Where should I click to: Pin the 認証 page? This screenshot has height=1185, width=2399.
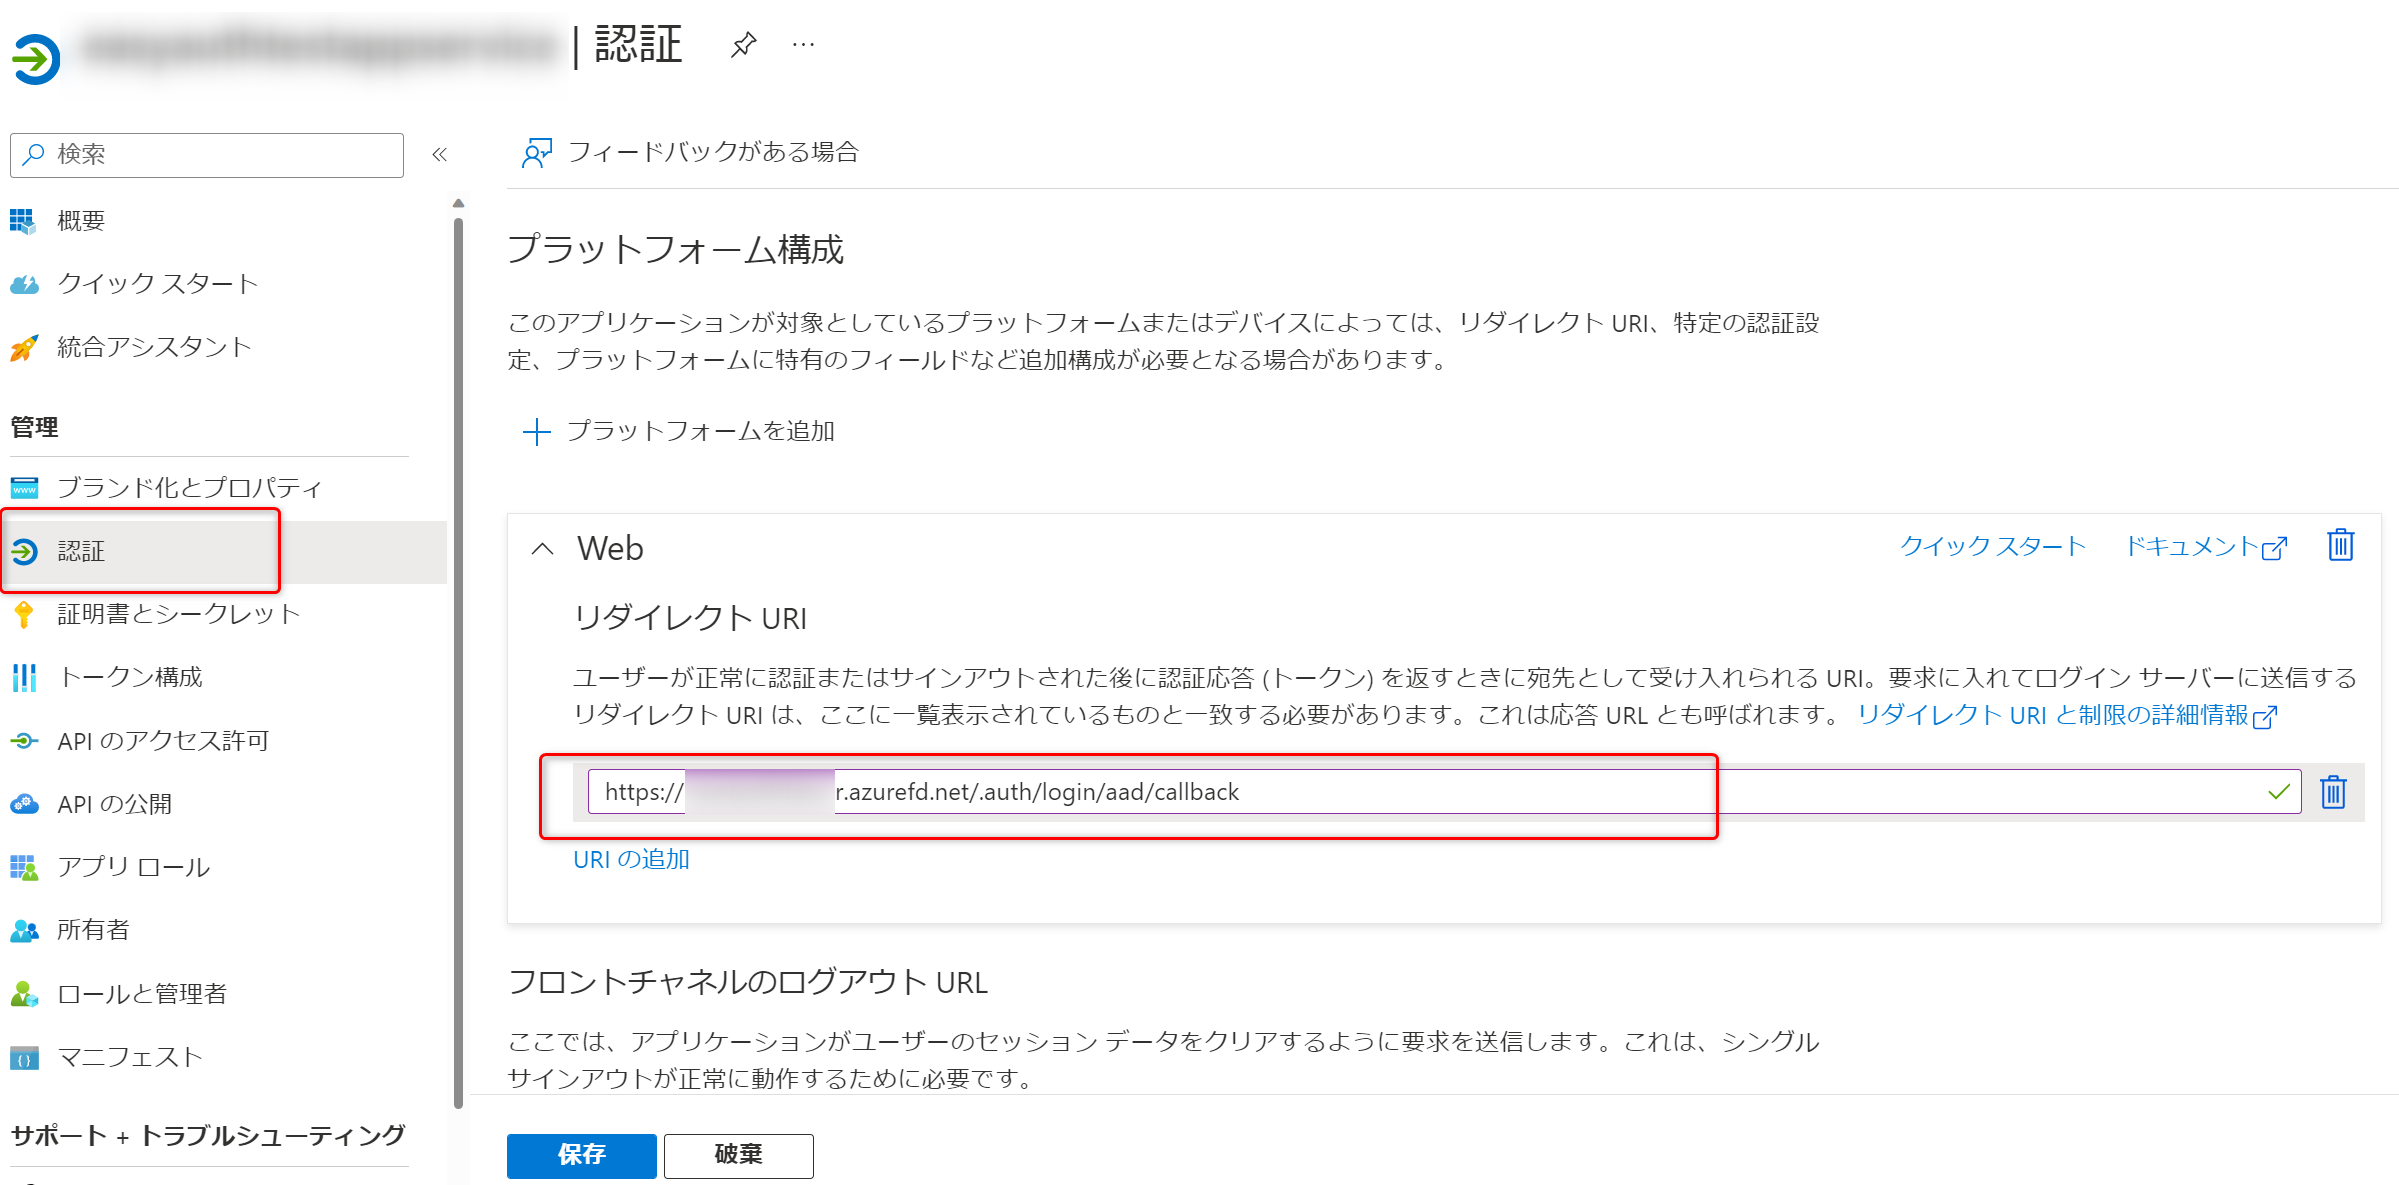click(x=745, y=44)
